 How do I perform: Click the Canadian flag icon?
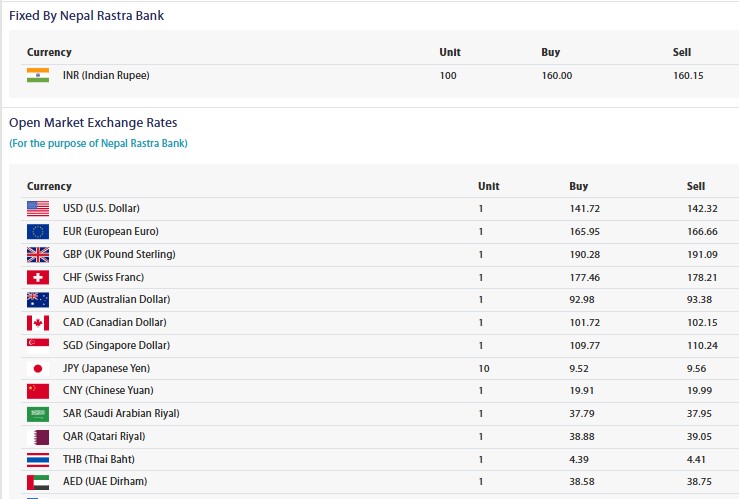tap(38, 322)
